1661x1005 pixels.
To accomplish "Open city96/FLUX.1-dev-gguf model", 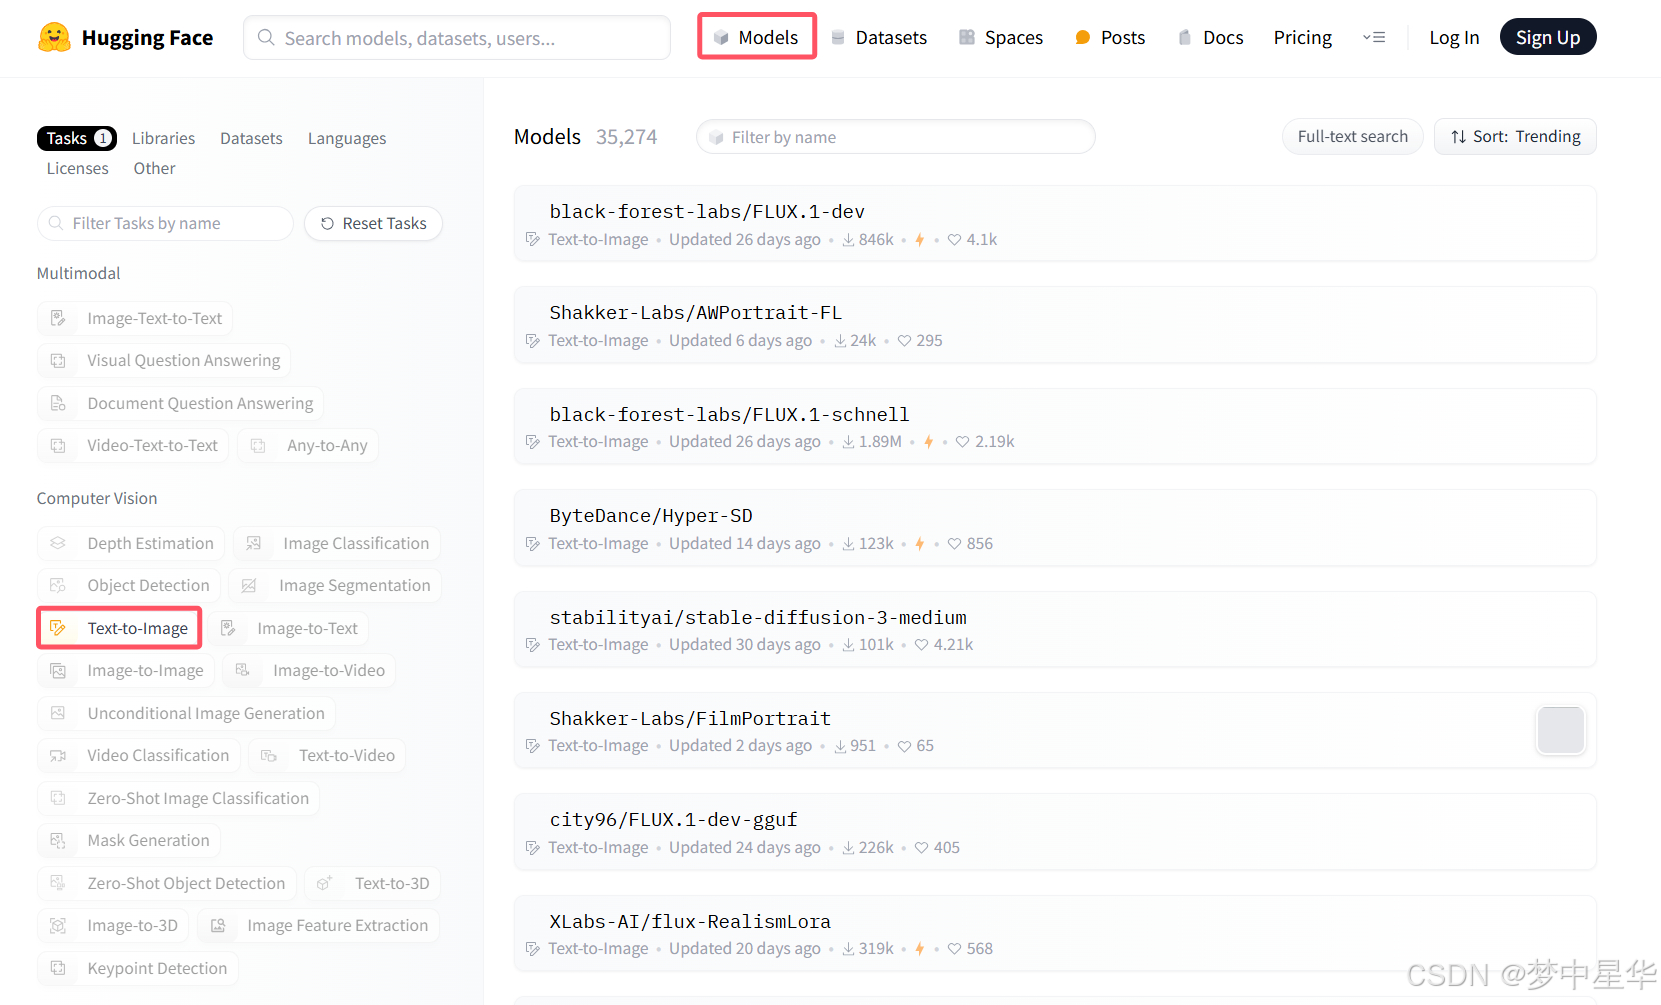I will click(1055, 832).
